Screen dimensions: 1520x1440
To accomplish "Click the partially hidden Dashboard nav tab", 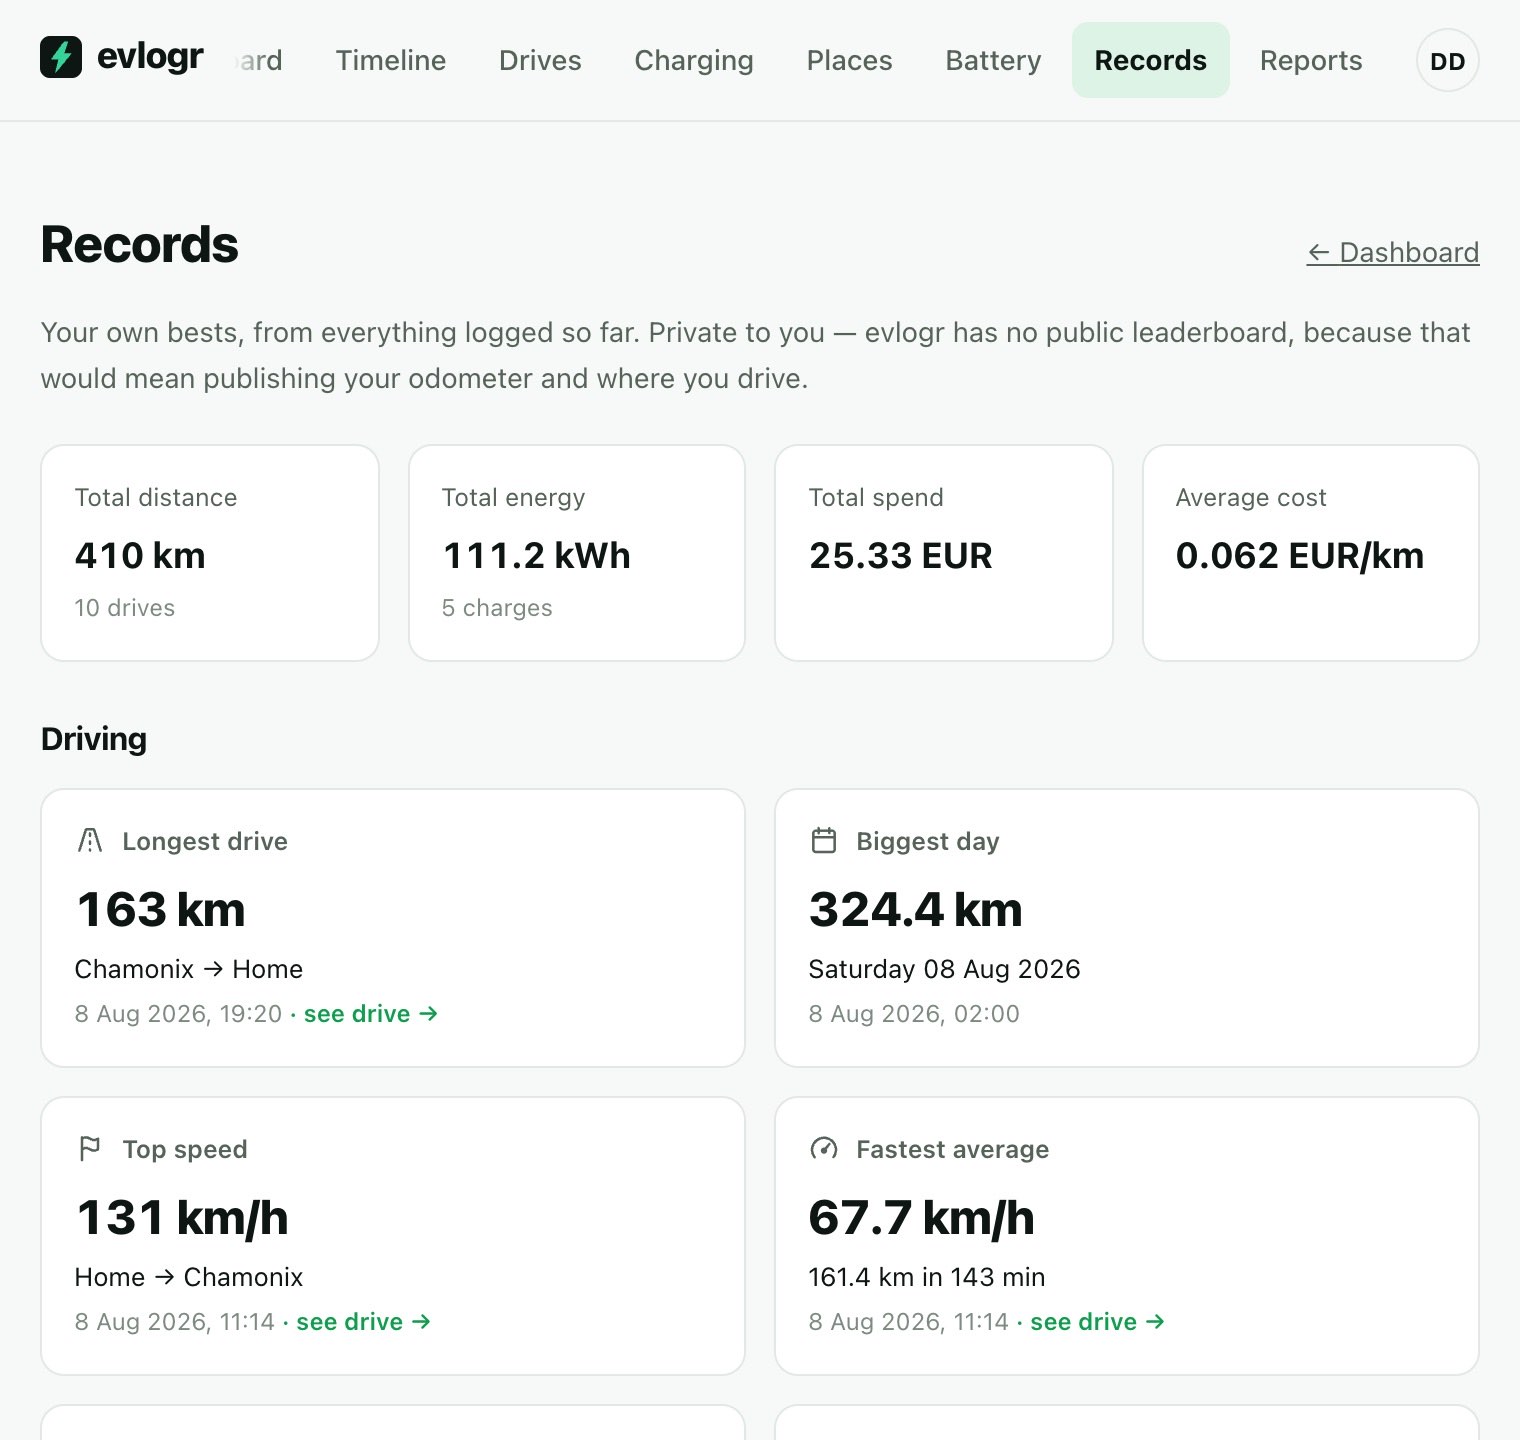I will [x=260, y=60].
